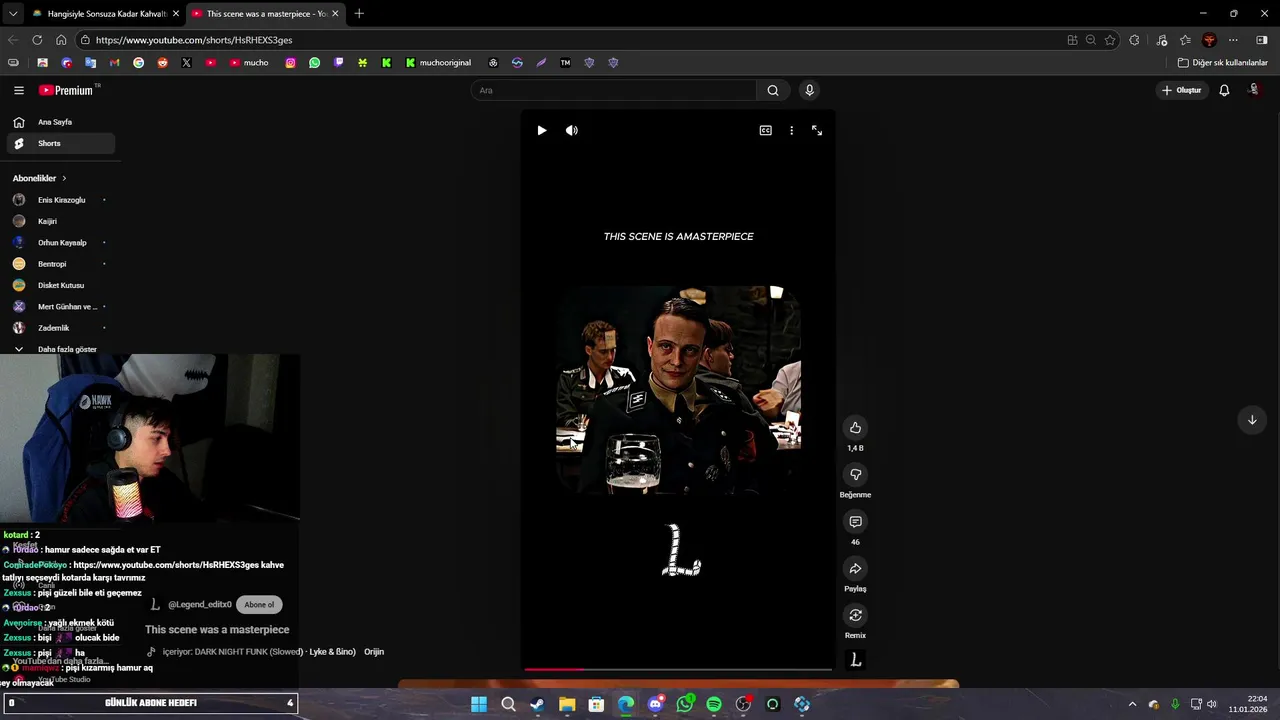Select Shorts in the sidebar
Image resolution: width=1280 pixels, height=720 pixels.
coord(60,143)
